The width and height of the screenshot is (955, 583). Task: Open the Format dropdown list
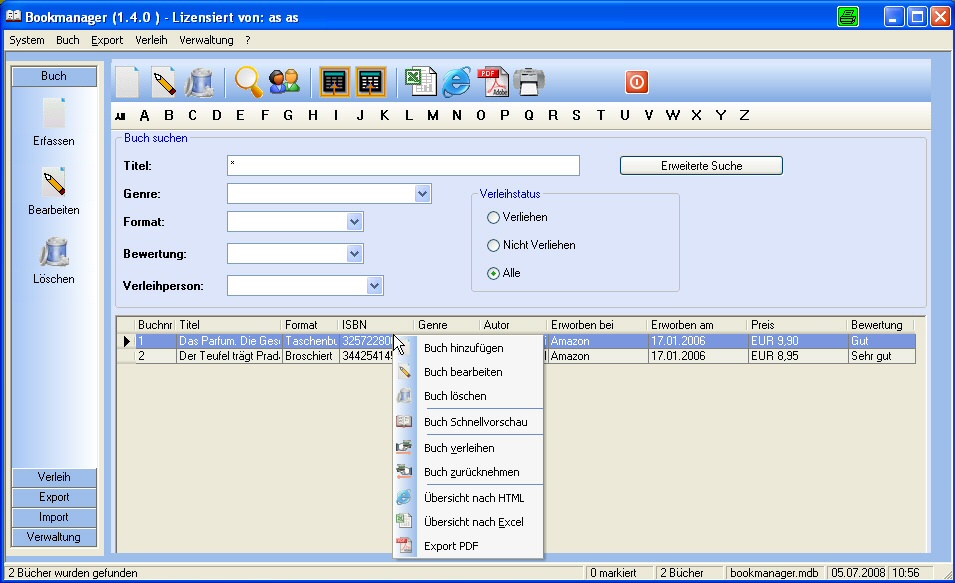tap(354, 222)
